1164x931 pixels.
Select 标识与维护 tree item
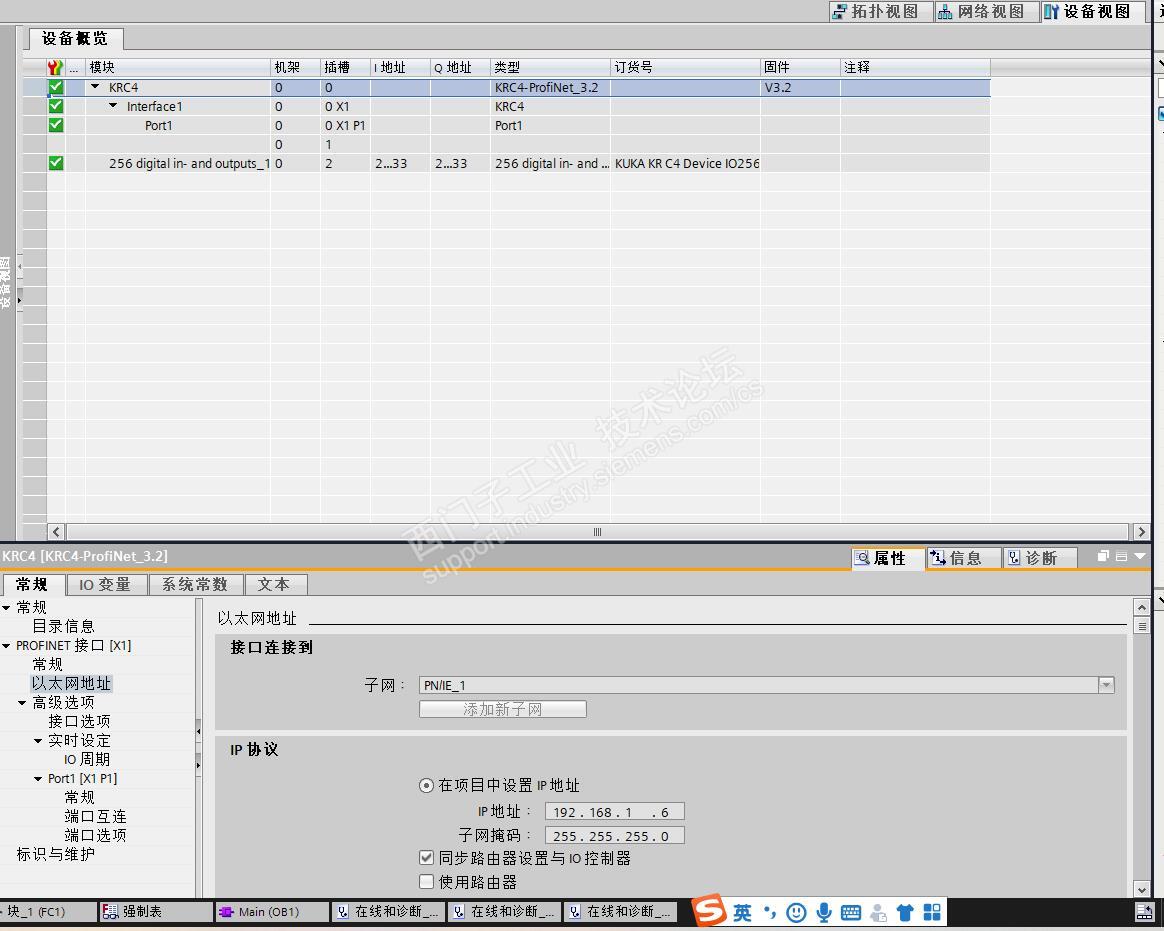coord(56,855)
